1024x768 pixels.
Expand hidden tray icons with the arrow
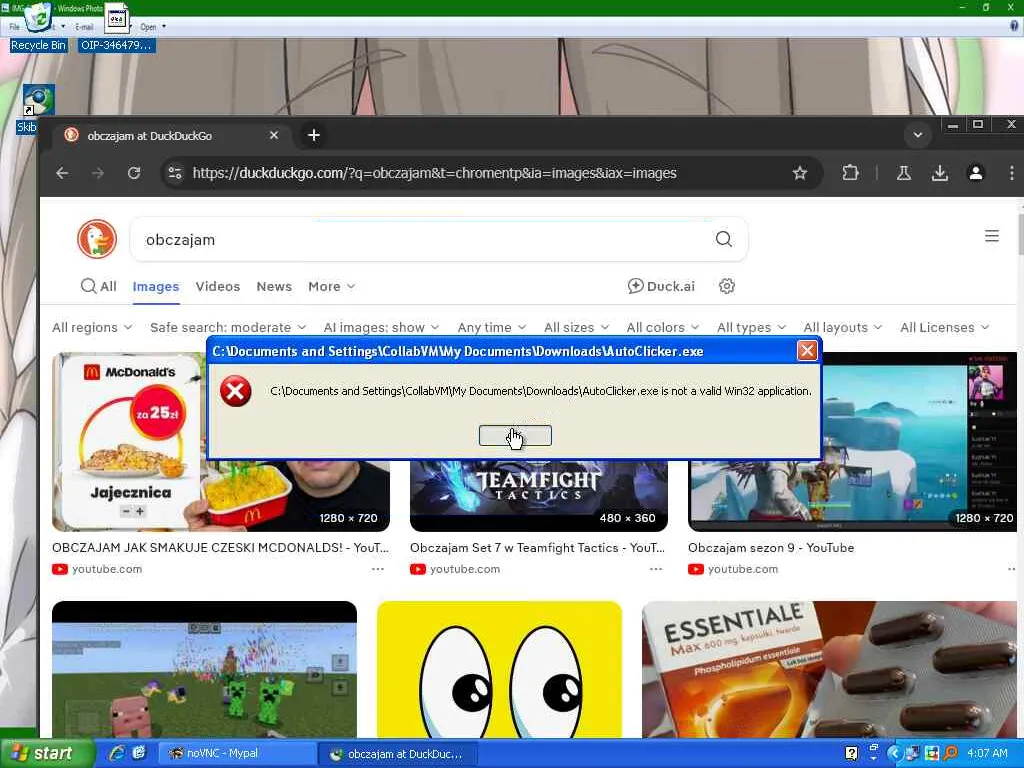click(893, 753)
